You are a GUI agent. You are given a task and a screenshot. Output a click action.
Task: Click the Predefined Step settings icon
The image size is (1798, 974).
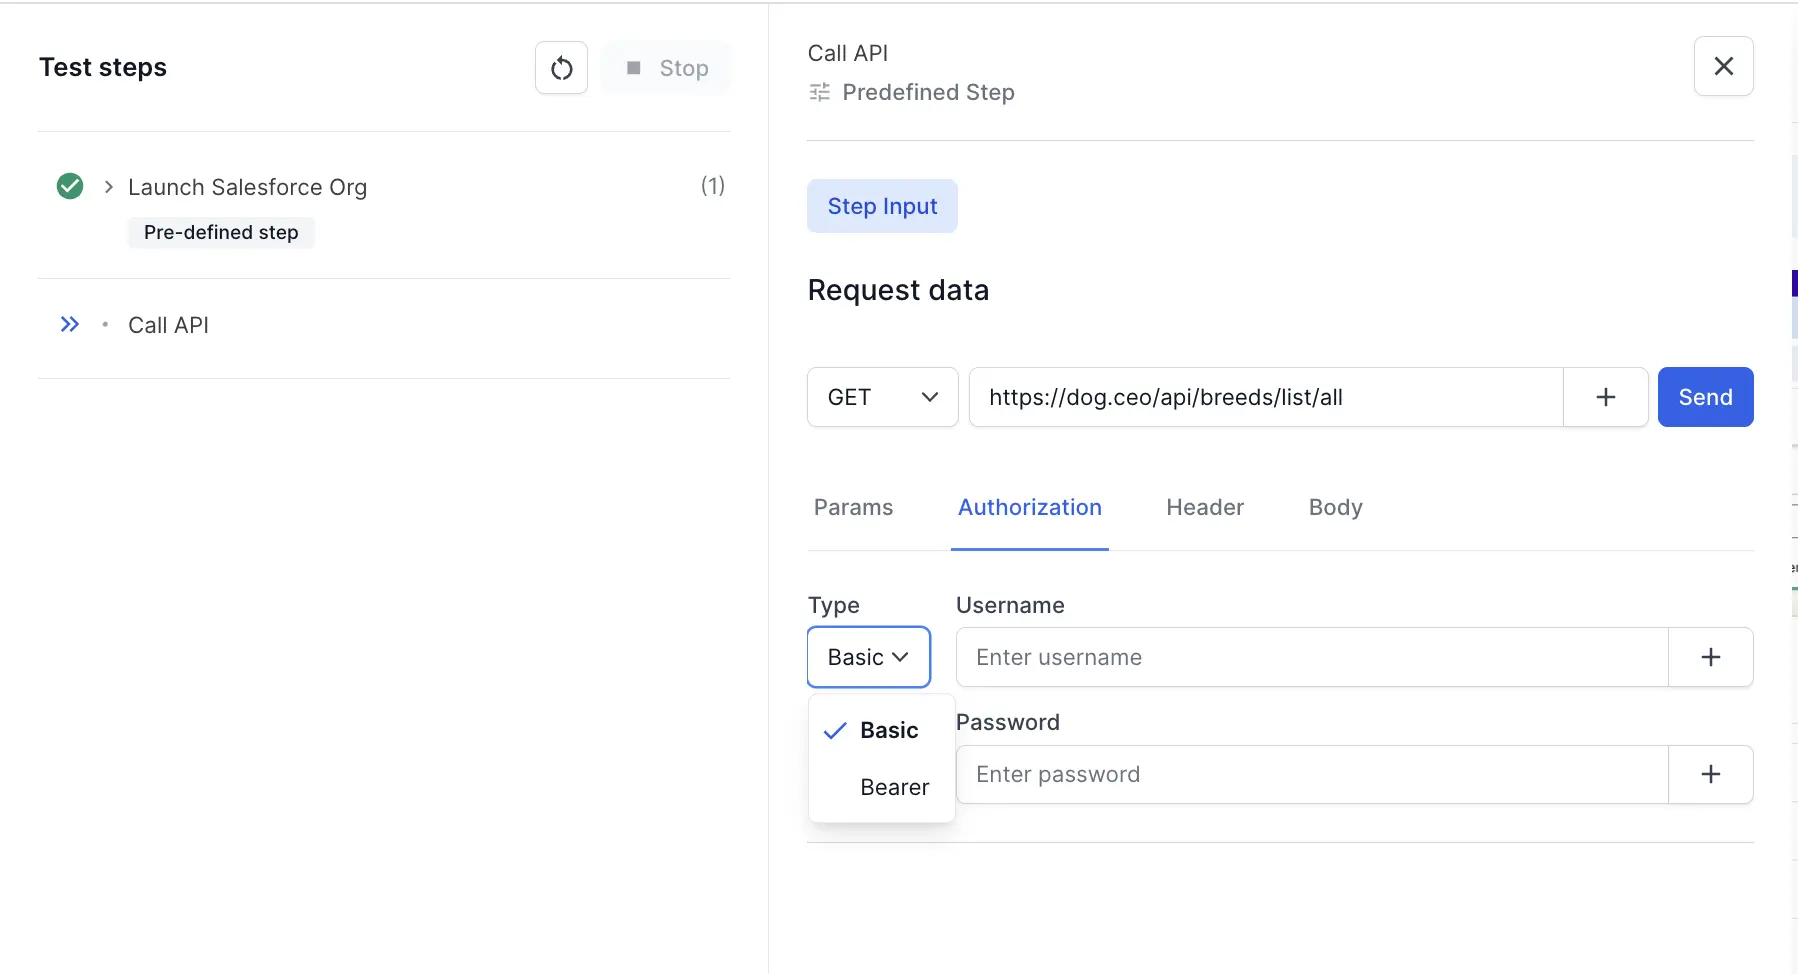pyautogui.click(x=818, y=92)
